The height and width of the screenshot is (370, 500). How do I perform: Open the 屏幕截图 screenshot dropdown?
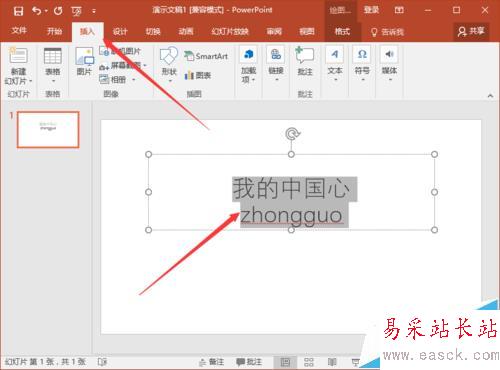pyautogui.click(x=123, y=66)
